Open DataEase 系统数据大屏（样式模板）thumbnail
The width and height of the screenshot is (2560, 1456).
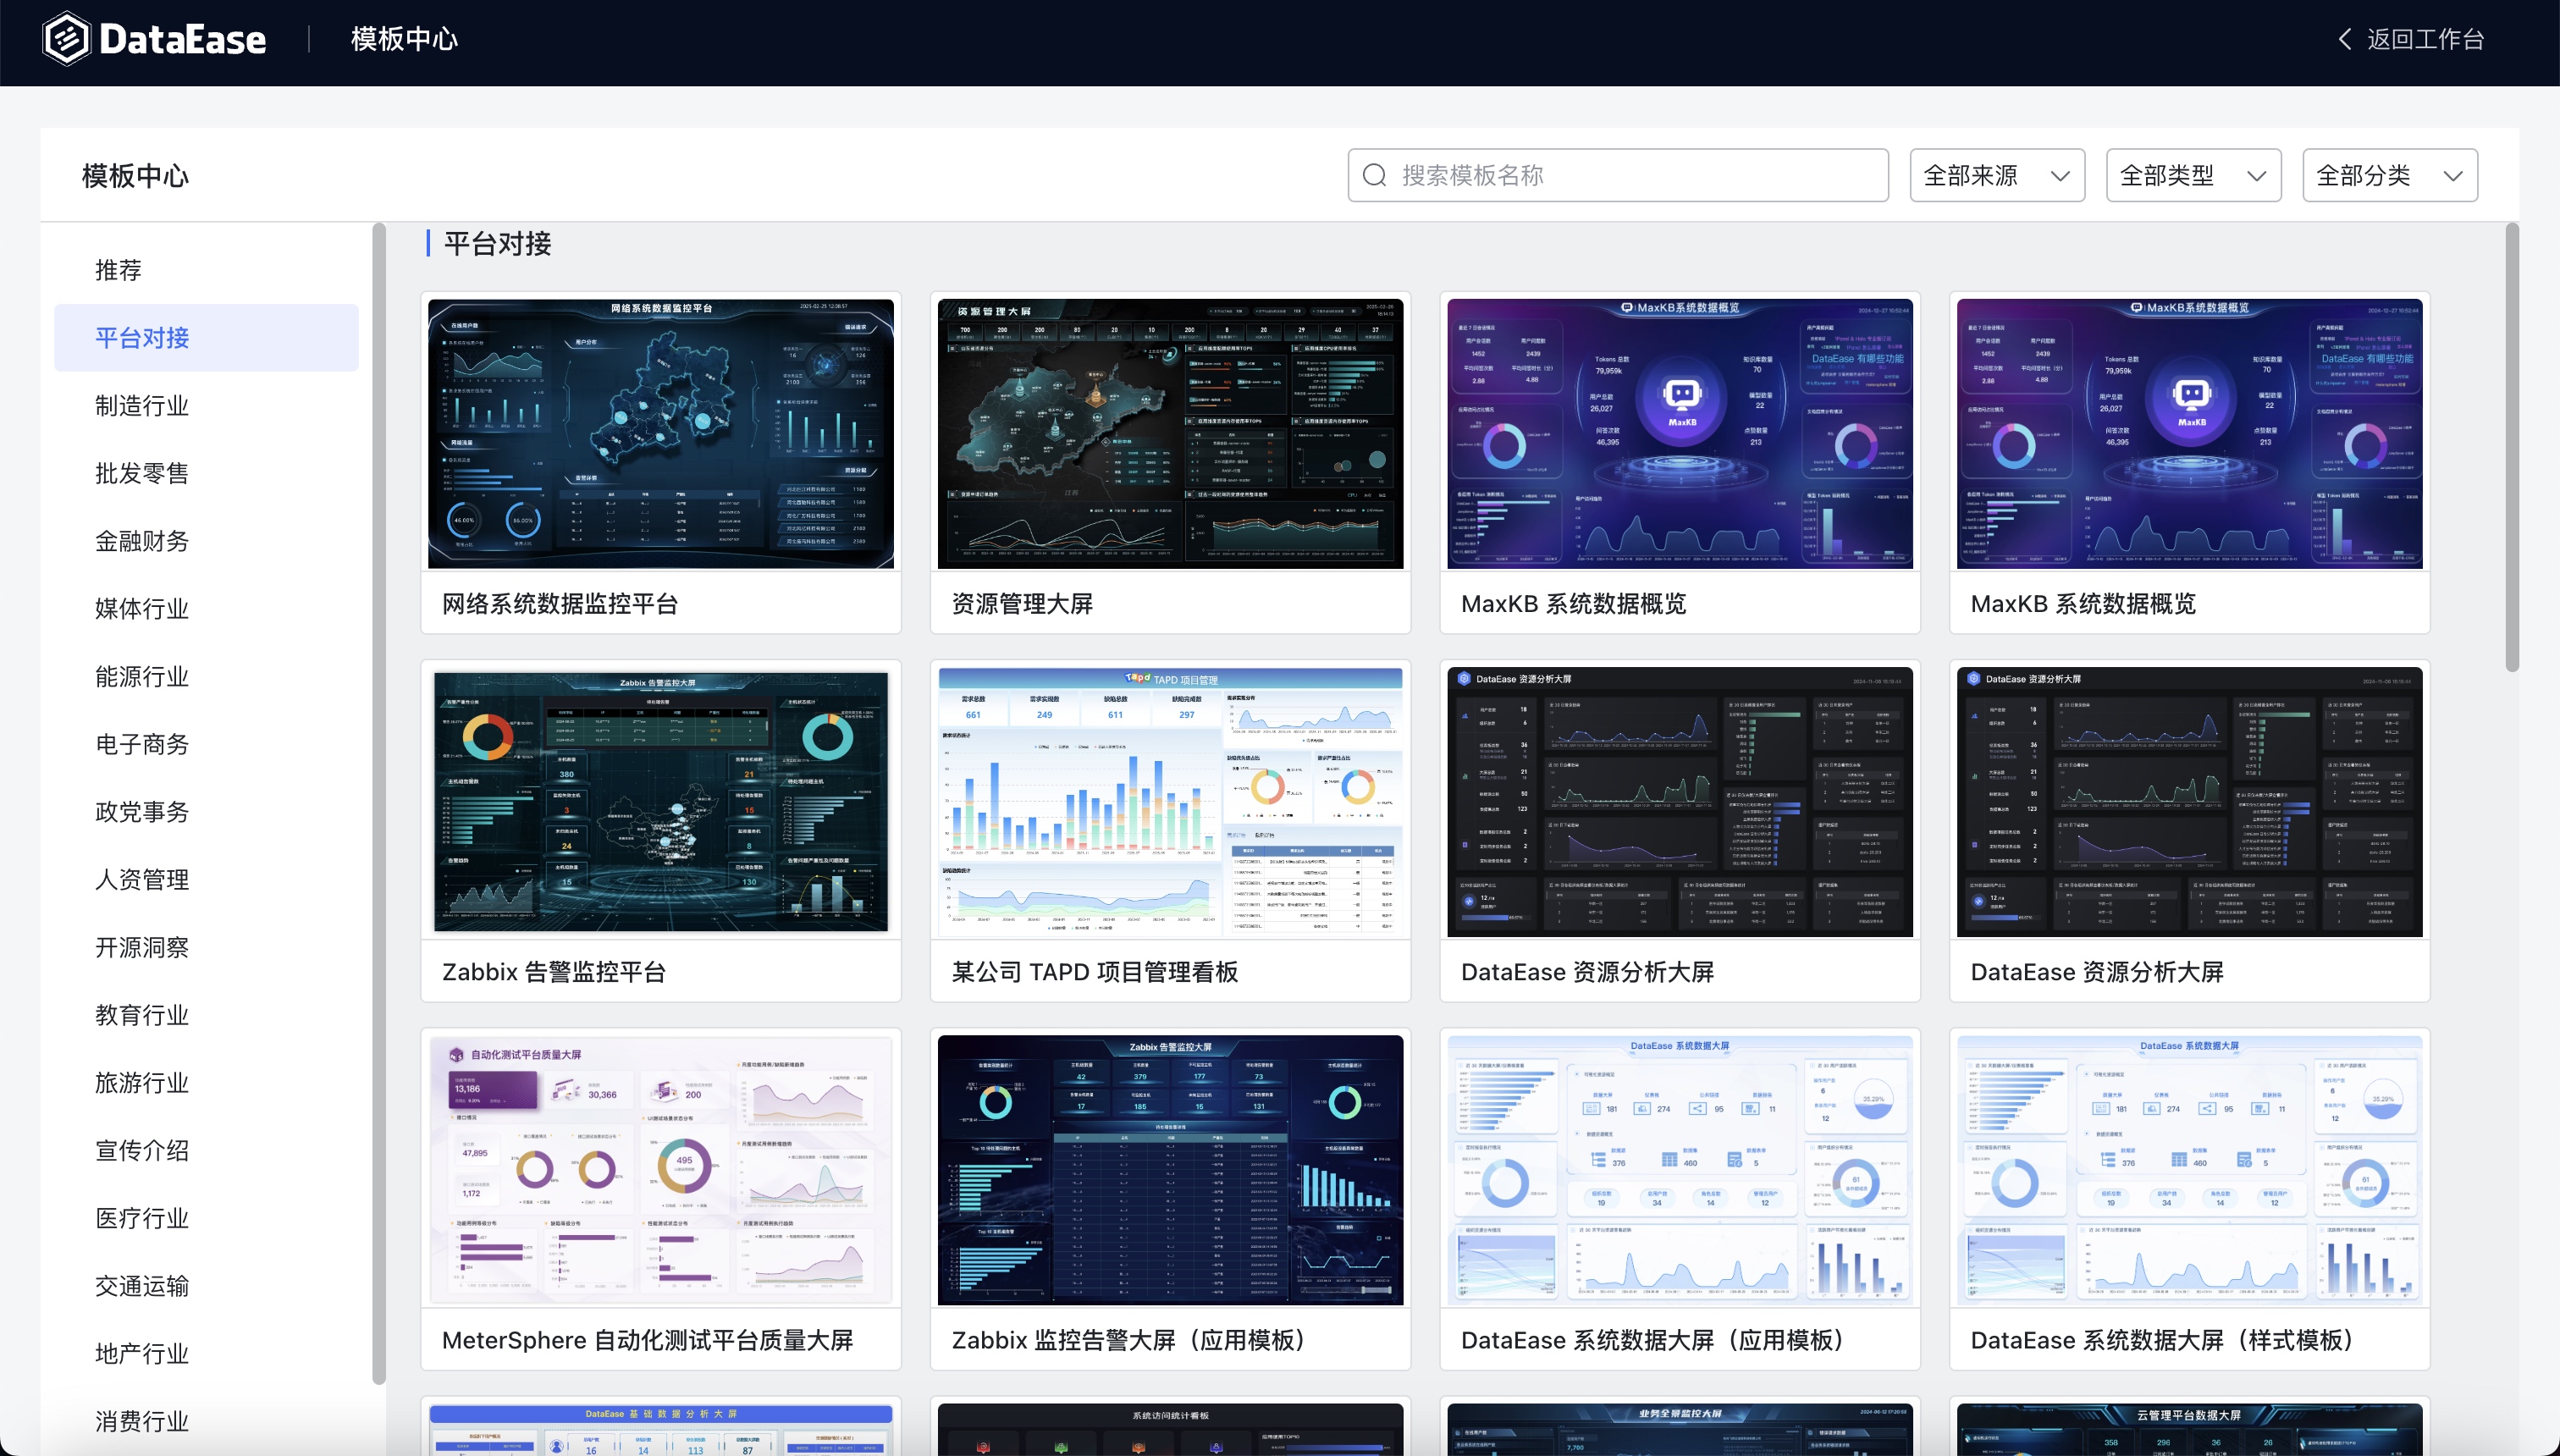2190,1170
